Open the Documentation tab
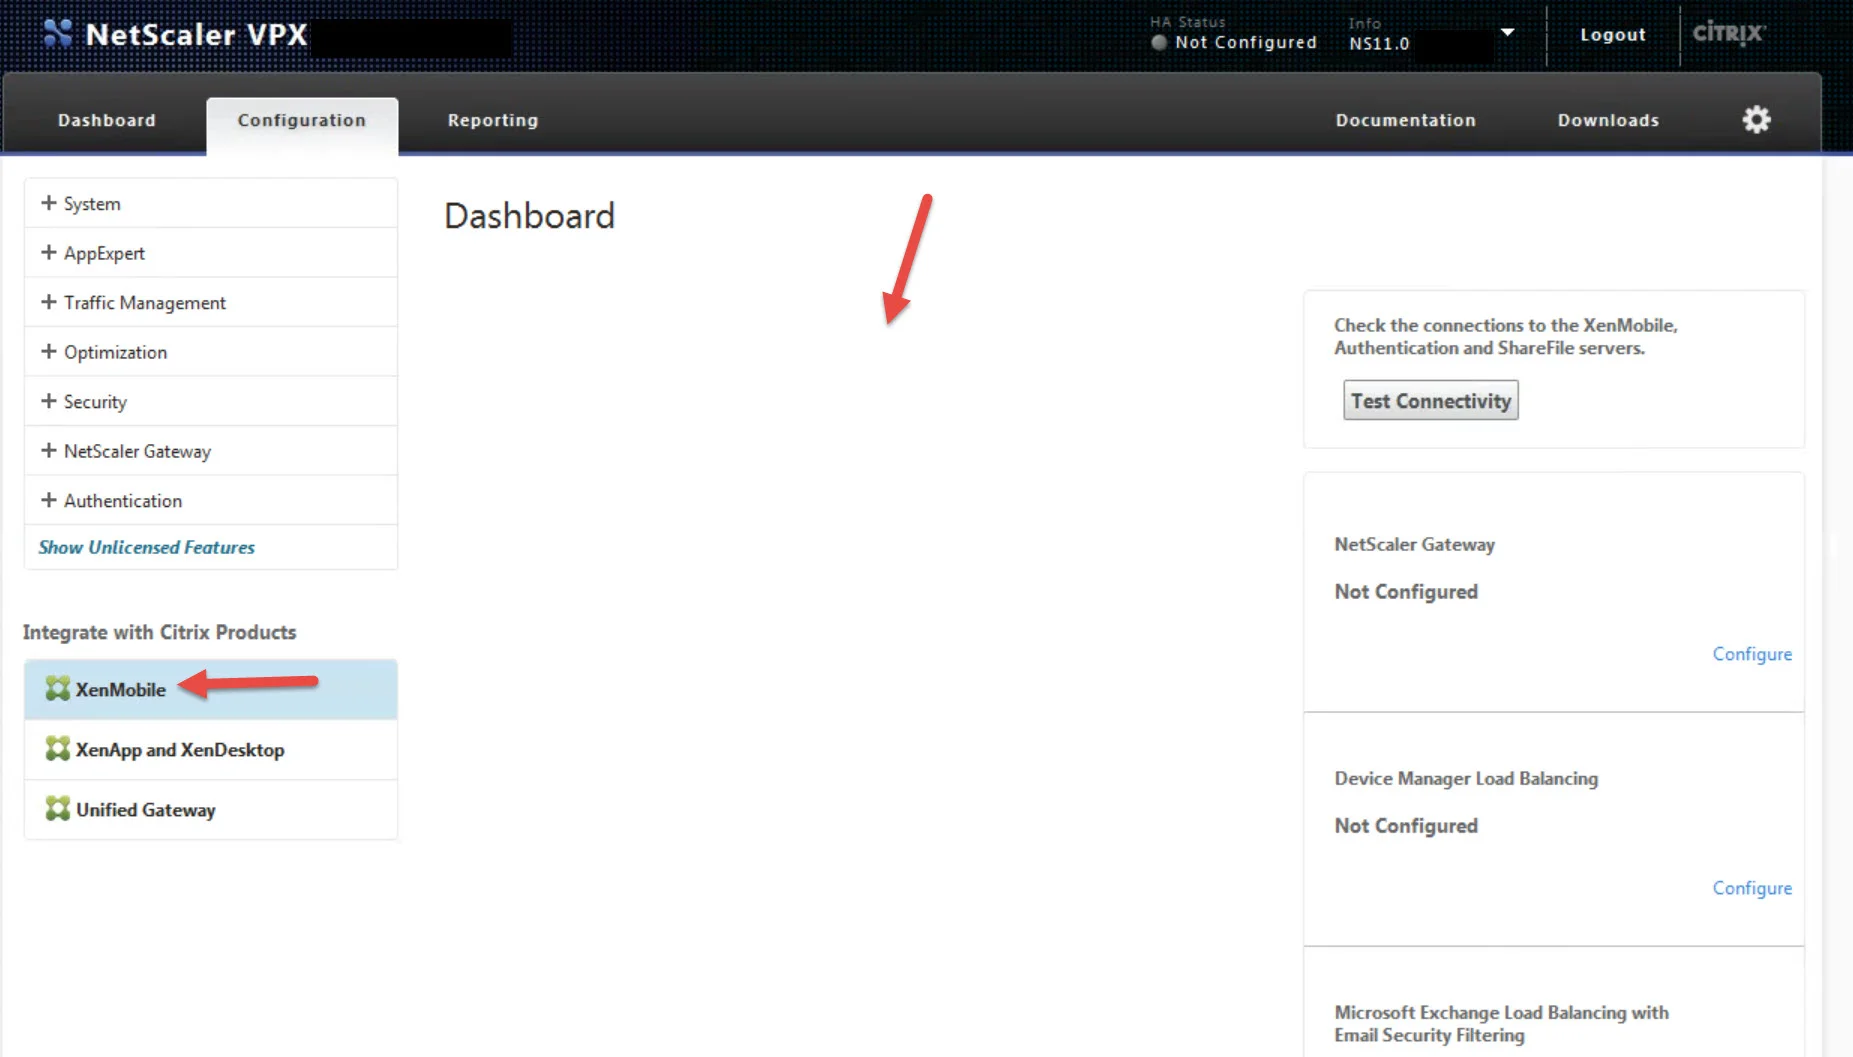Screen dimensions: 1853x1057 1405,120
